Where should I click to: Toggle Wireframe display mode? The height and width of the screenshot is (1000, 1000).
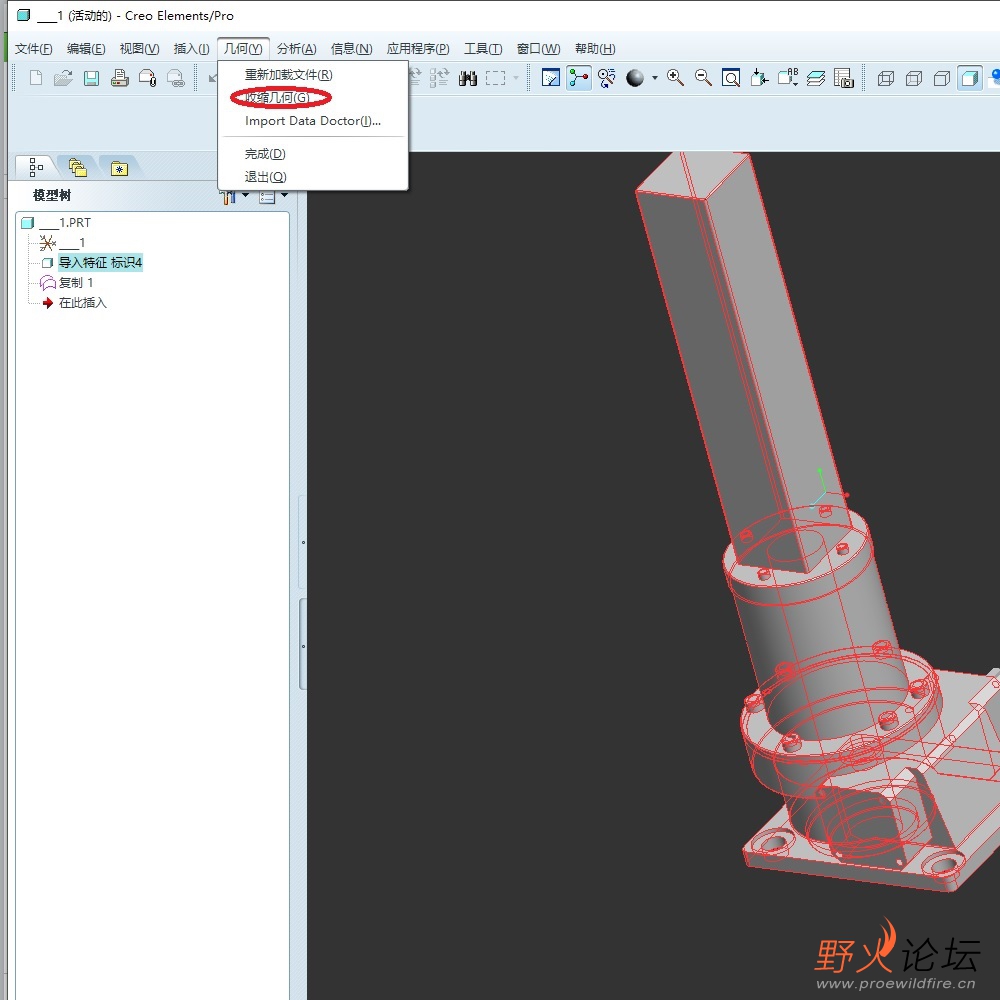pos(885,78)
